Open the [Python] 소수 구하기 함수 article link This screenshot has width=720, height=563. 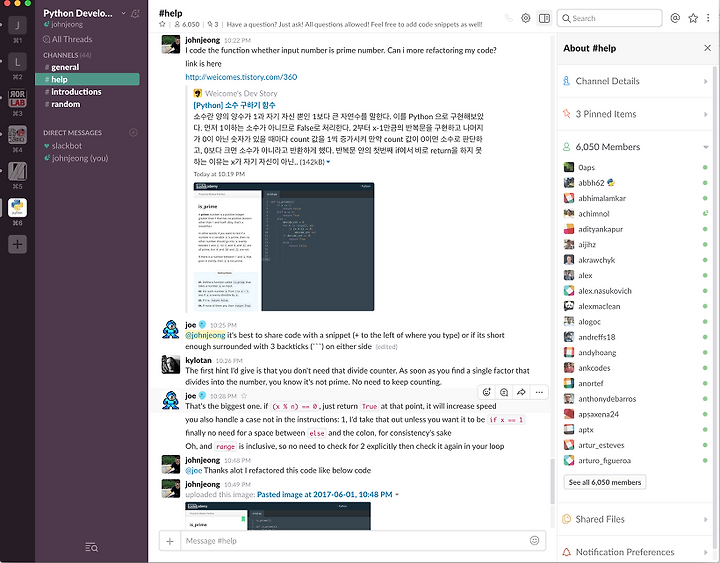(x=234, y=105)
